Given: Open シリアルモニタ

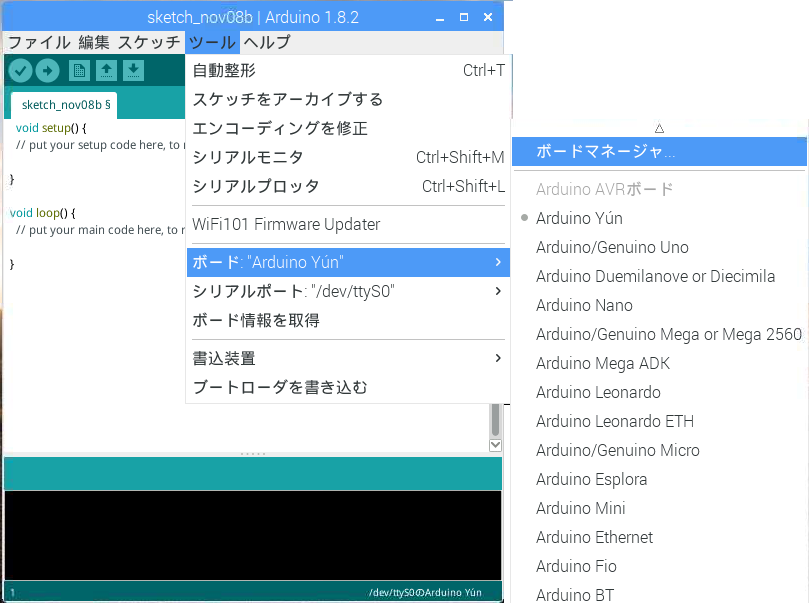Looking at the screenshot, I should pyautogui.click(x=348, y=157).
